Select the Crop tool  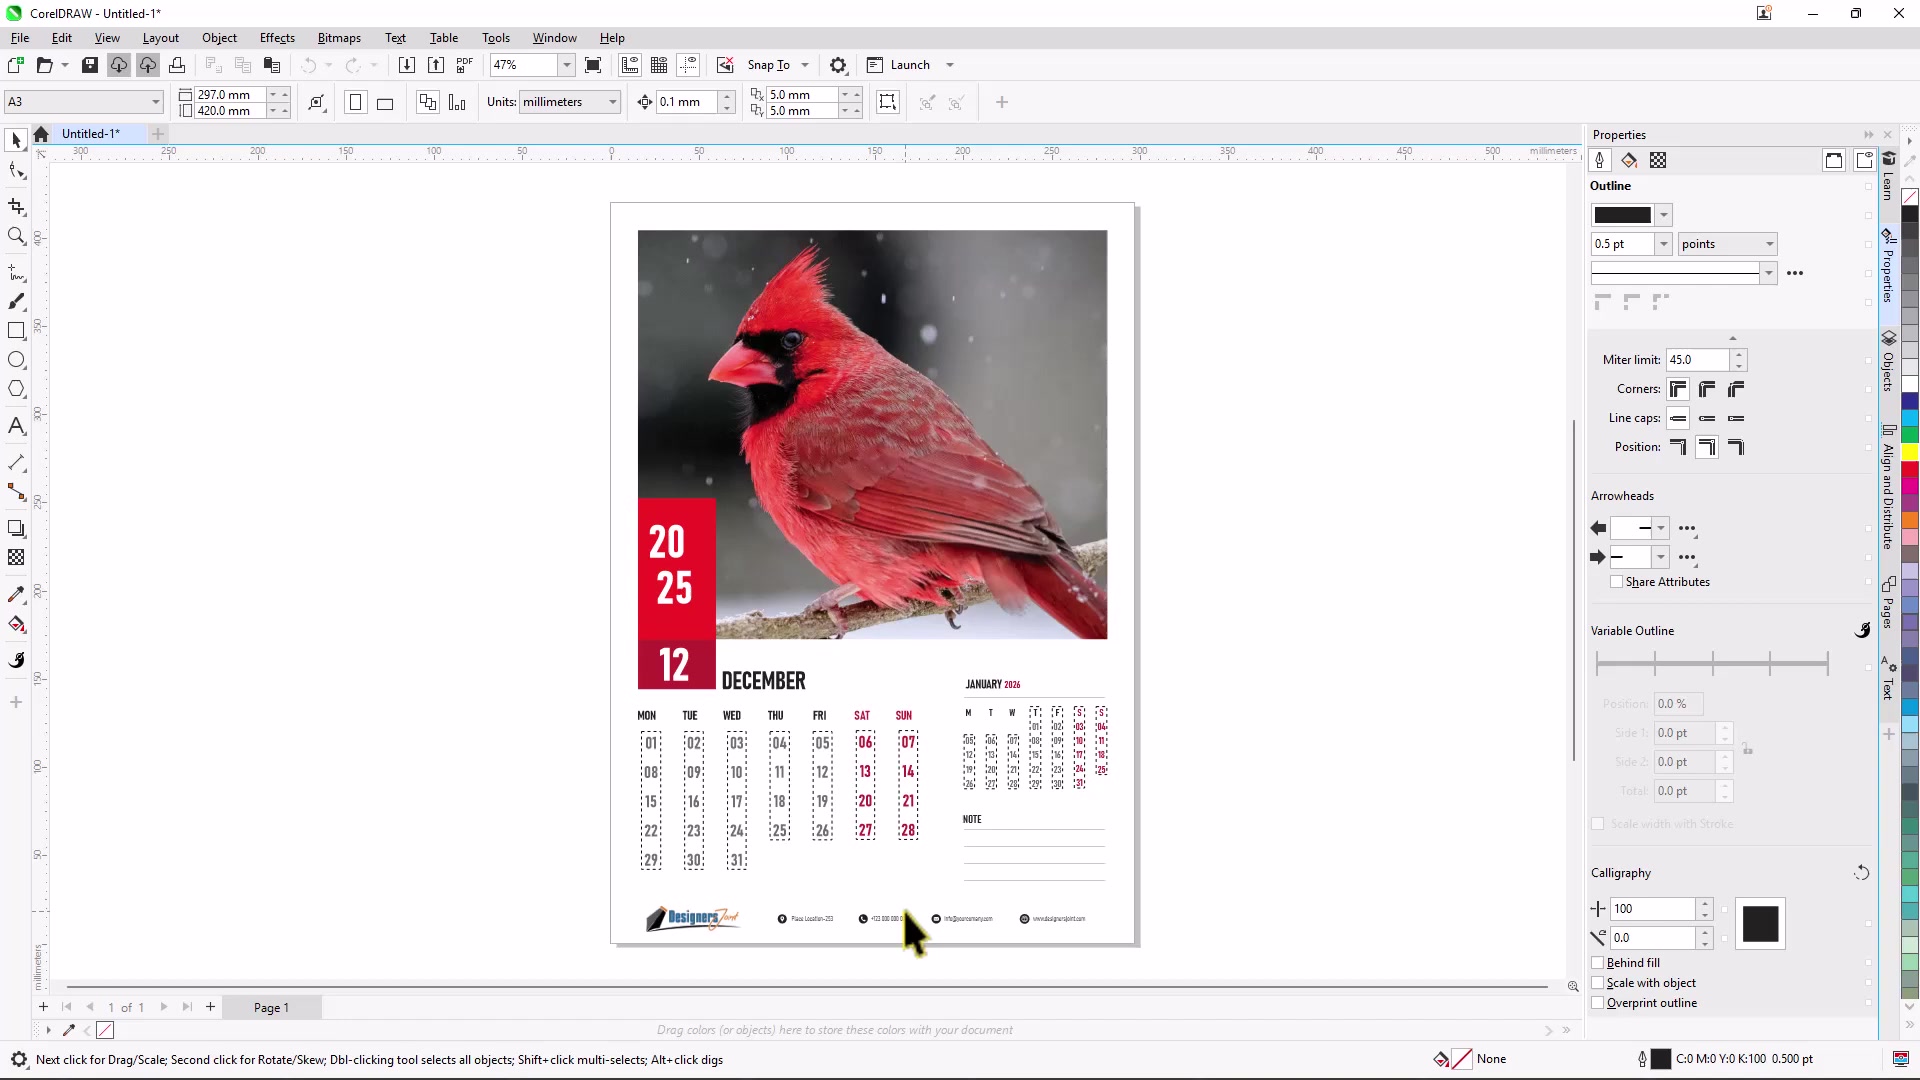pyautogui.click(x=16, y=206)
